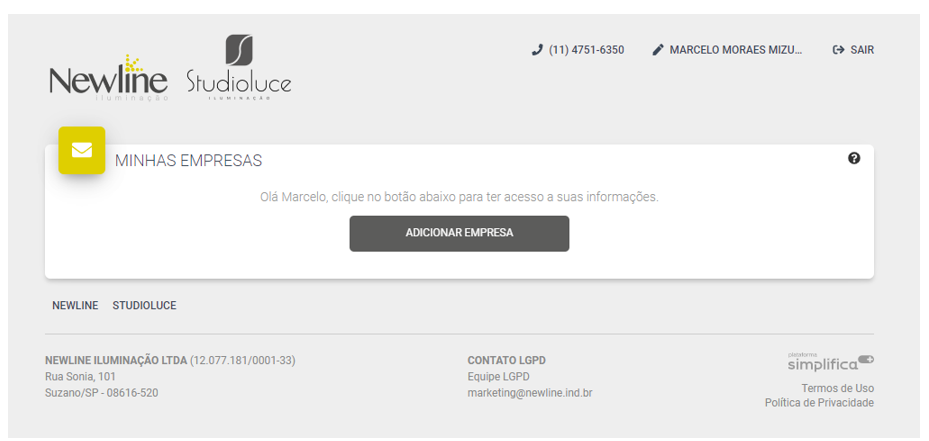Click the CNPJ number (12.077.181/0001-33)
The width and height of the screenshot is (929, 441).
[243, 360]
